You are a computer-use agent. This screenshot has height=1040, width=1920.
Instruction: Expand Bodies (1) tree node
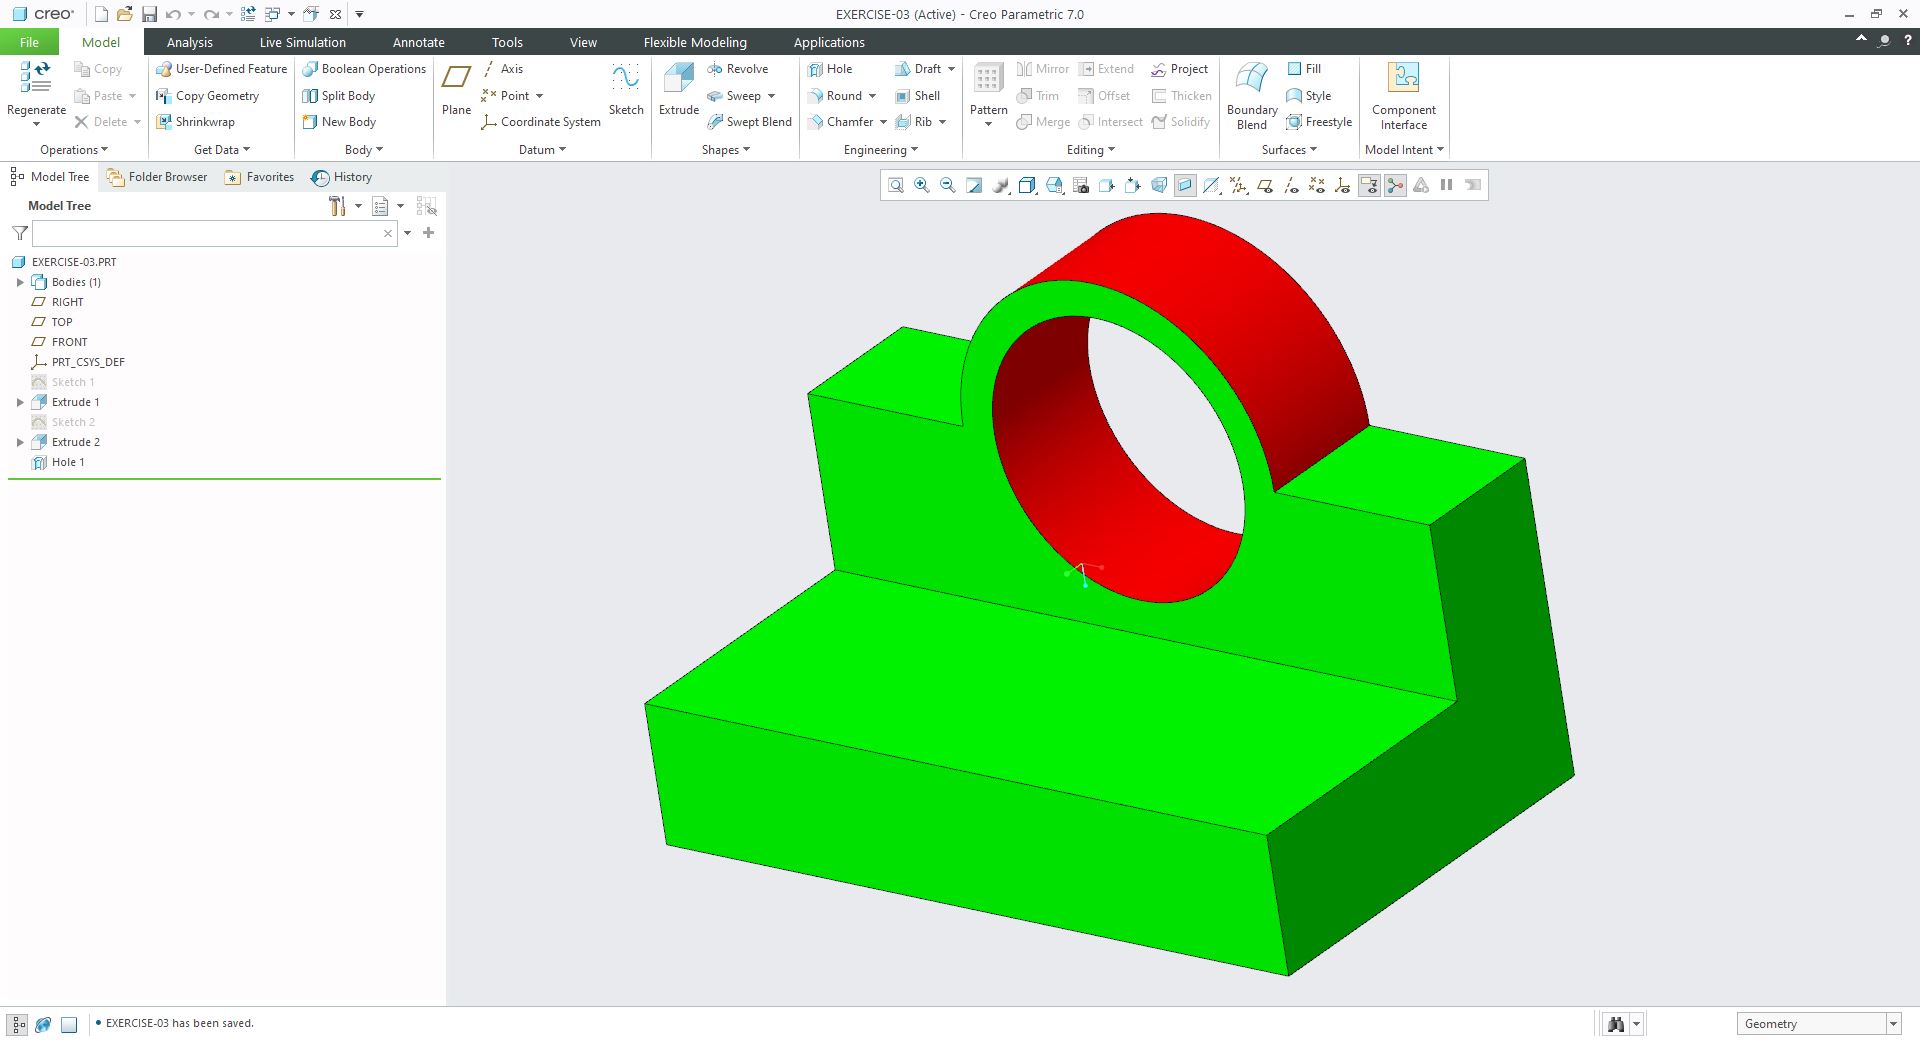point(20,282)
